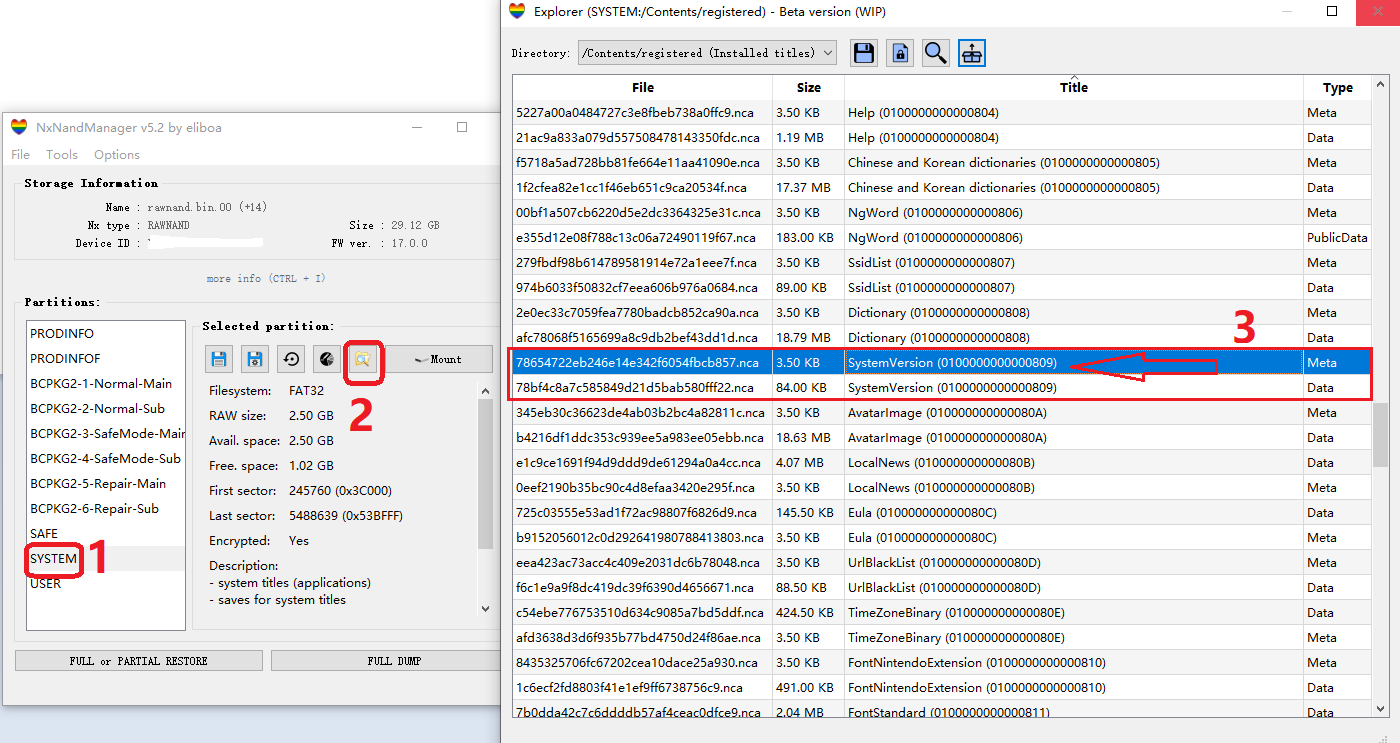This screenshot has width=1400, height=743.
Task: Click the partition details scrollbar down arrow
Action: (485, 607)
